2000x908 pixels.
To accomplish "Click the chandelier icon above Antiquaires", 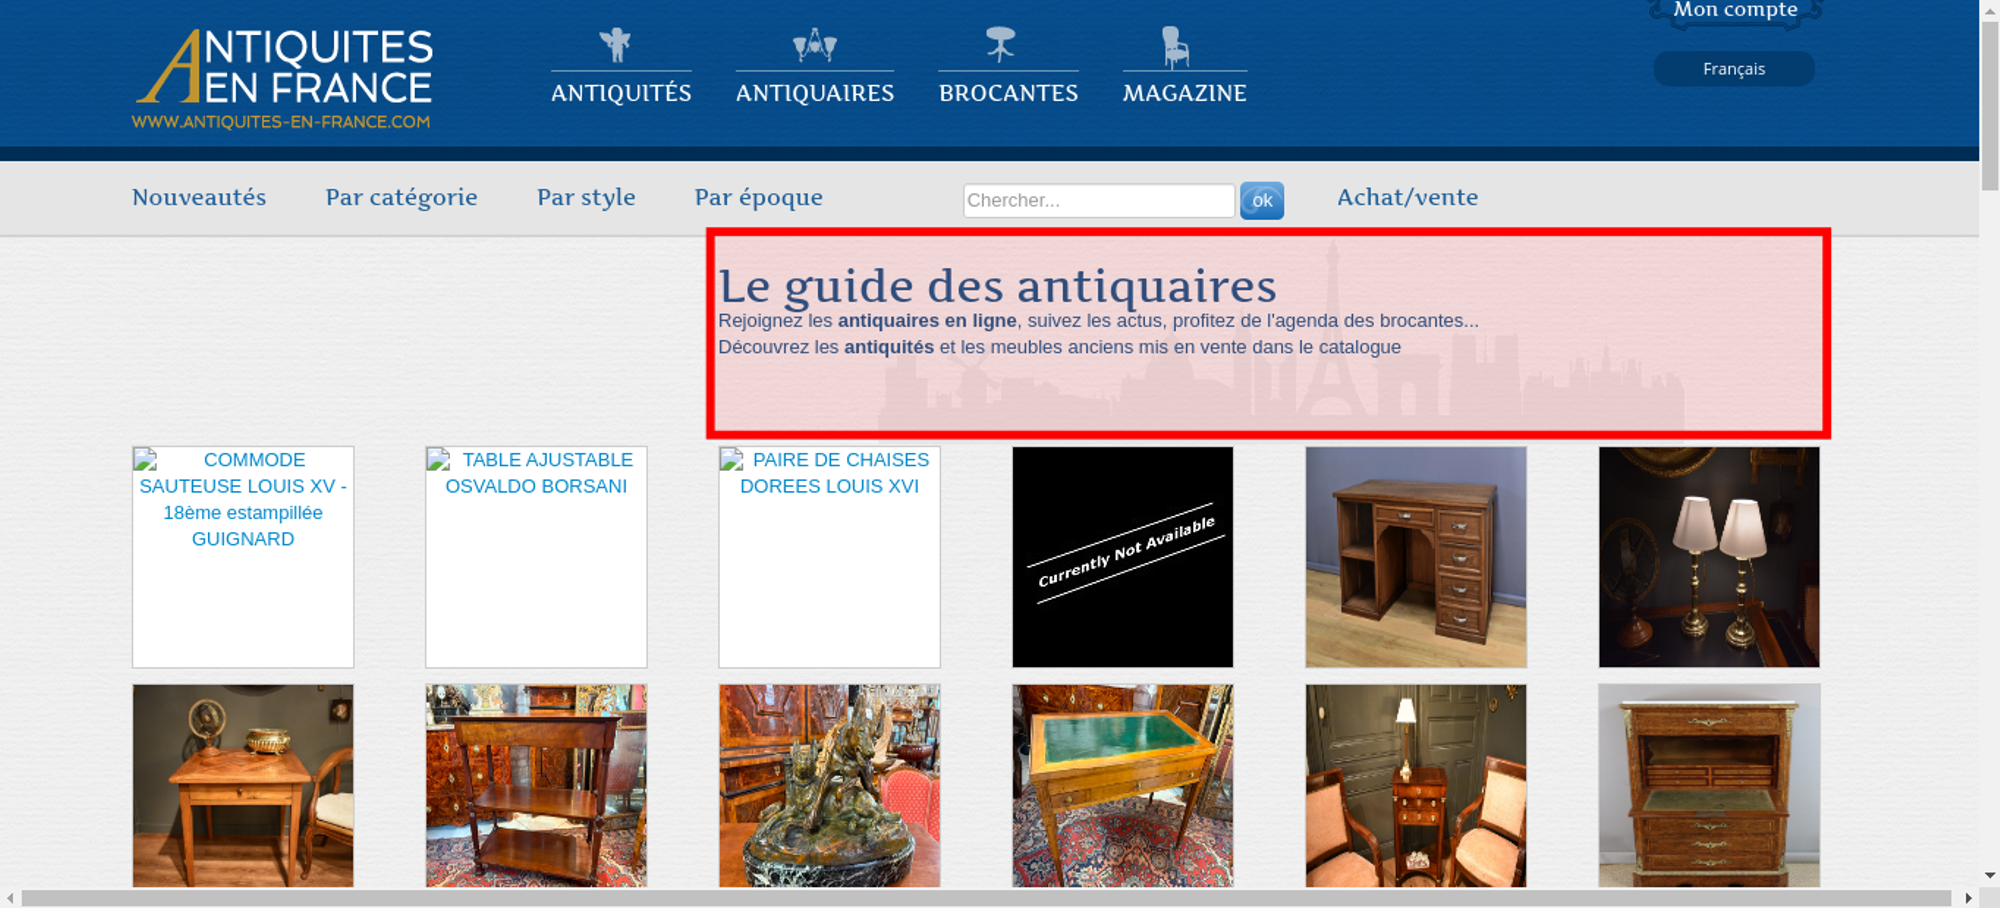I will [814, 45].
